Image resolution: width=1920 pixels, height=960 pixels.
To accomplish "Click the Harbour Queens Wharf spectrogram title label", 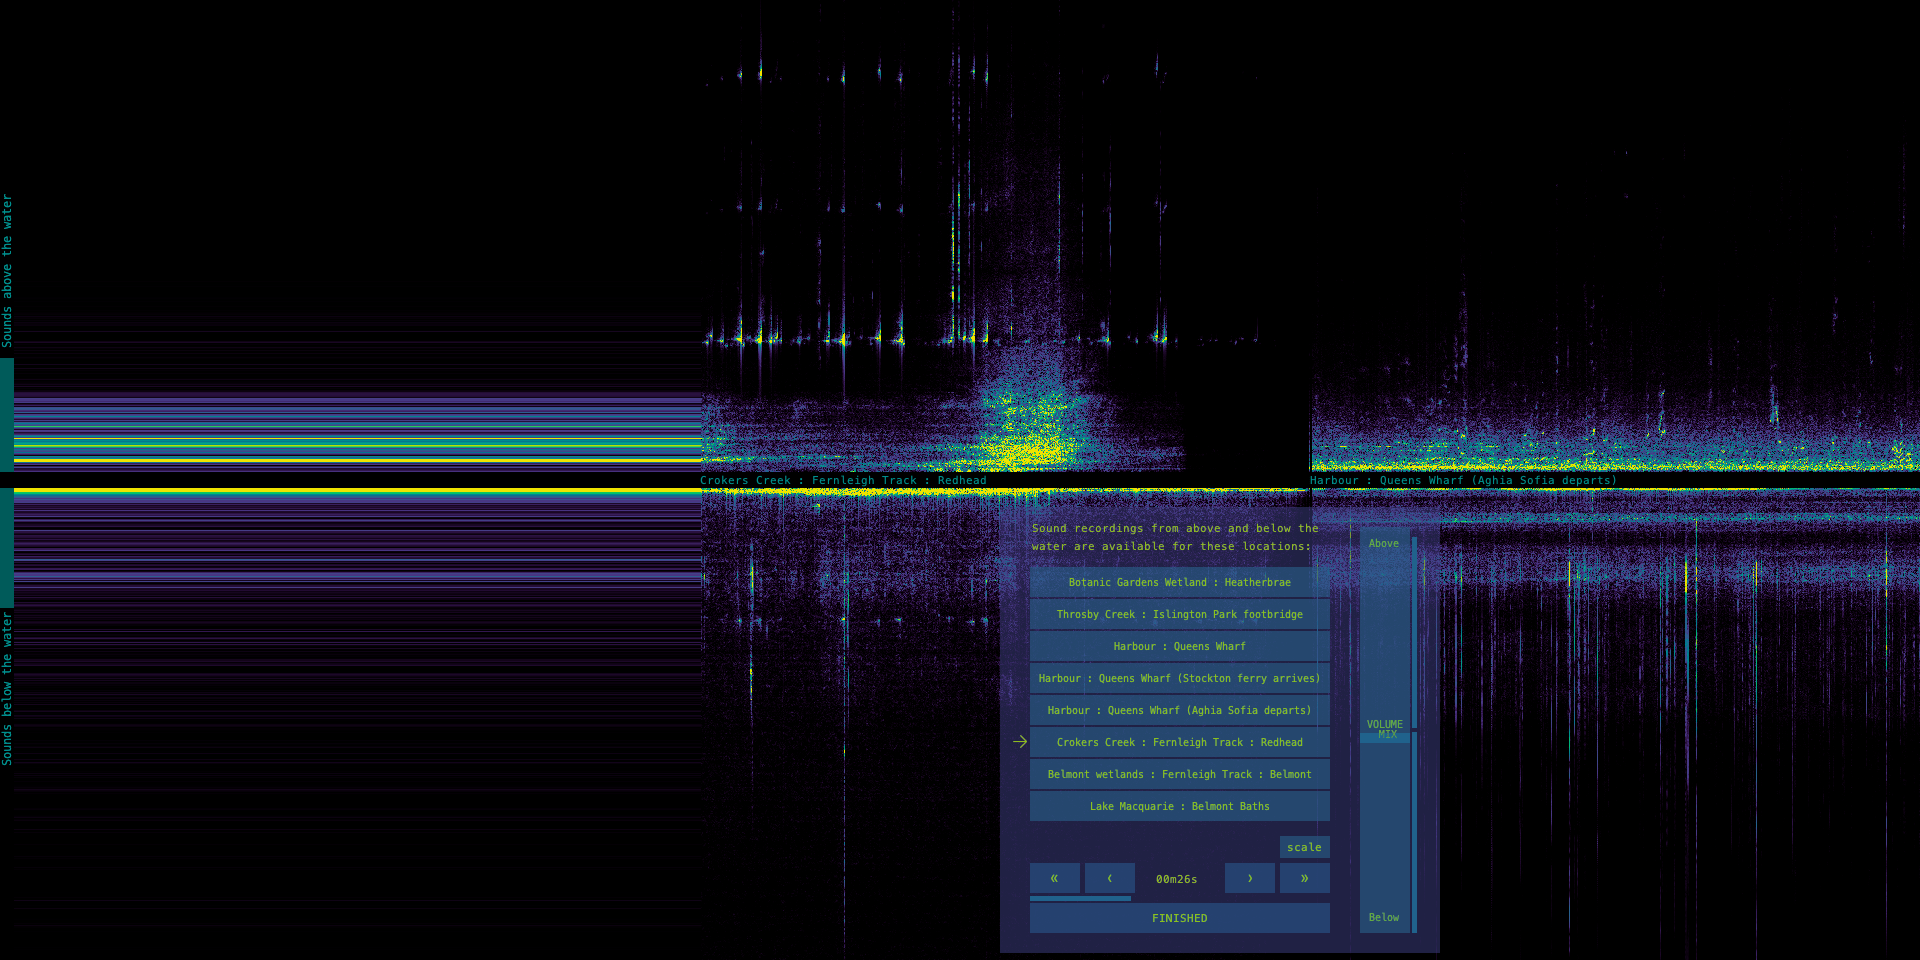I will [1463, 480].
